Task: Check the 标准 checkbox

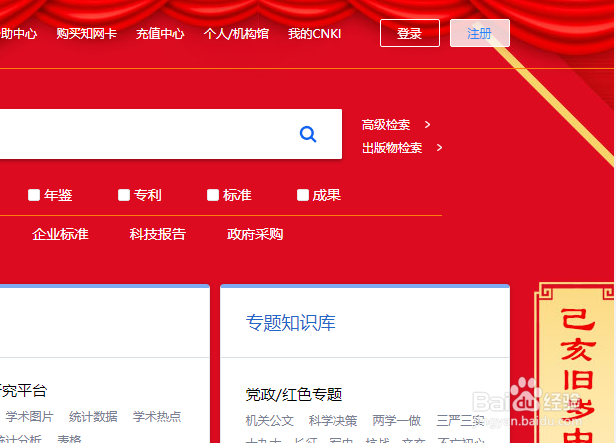Action: pos(213,195)
